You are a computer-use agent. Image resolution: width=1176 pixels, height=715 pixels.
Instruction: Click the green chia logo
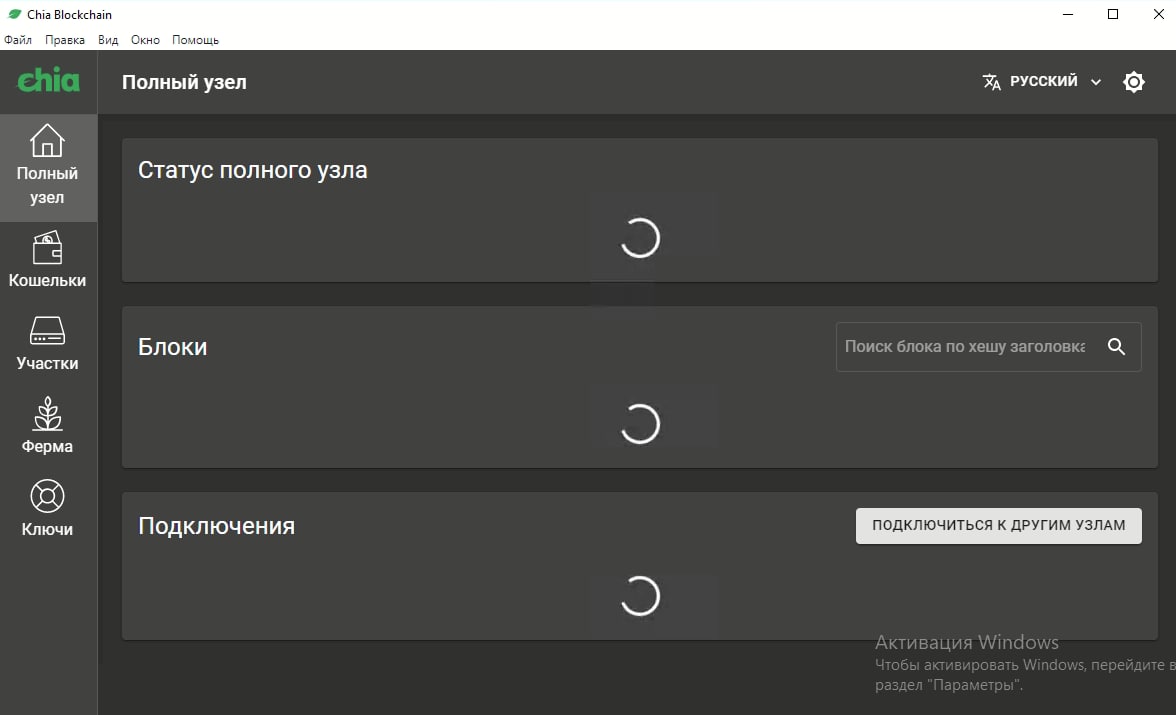tap(48, 80)
